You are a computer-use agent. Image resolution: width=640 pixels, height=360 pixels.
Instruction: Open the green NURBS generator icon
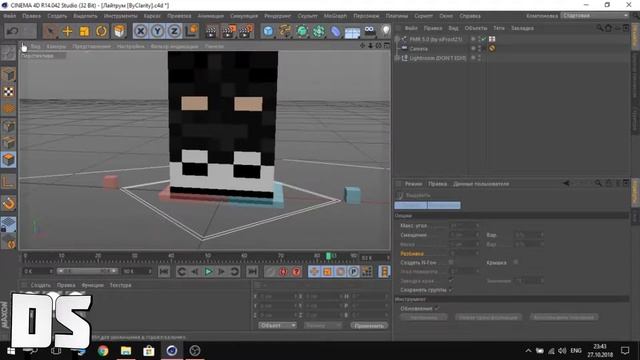pos(302,31)
